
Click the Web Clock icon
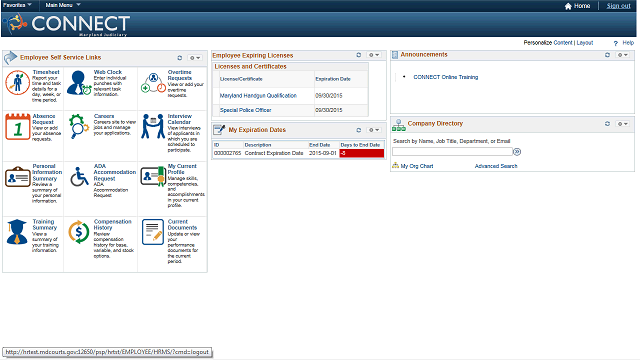coord(79,83)
